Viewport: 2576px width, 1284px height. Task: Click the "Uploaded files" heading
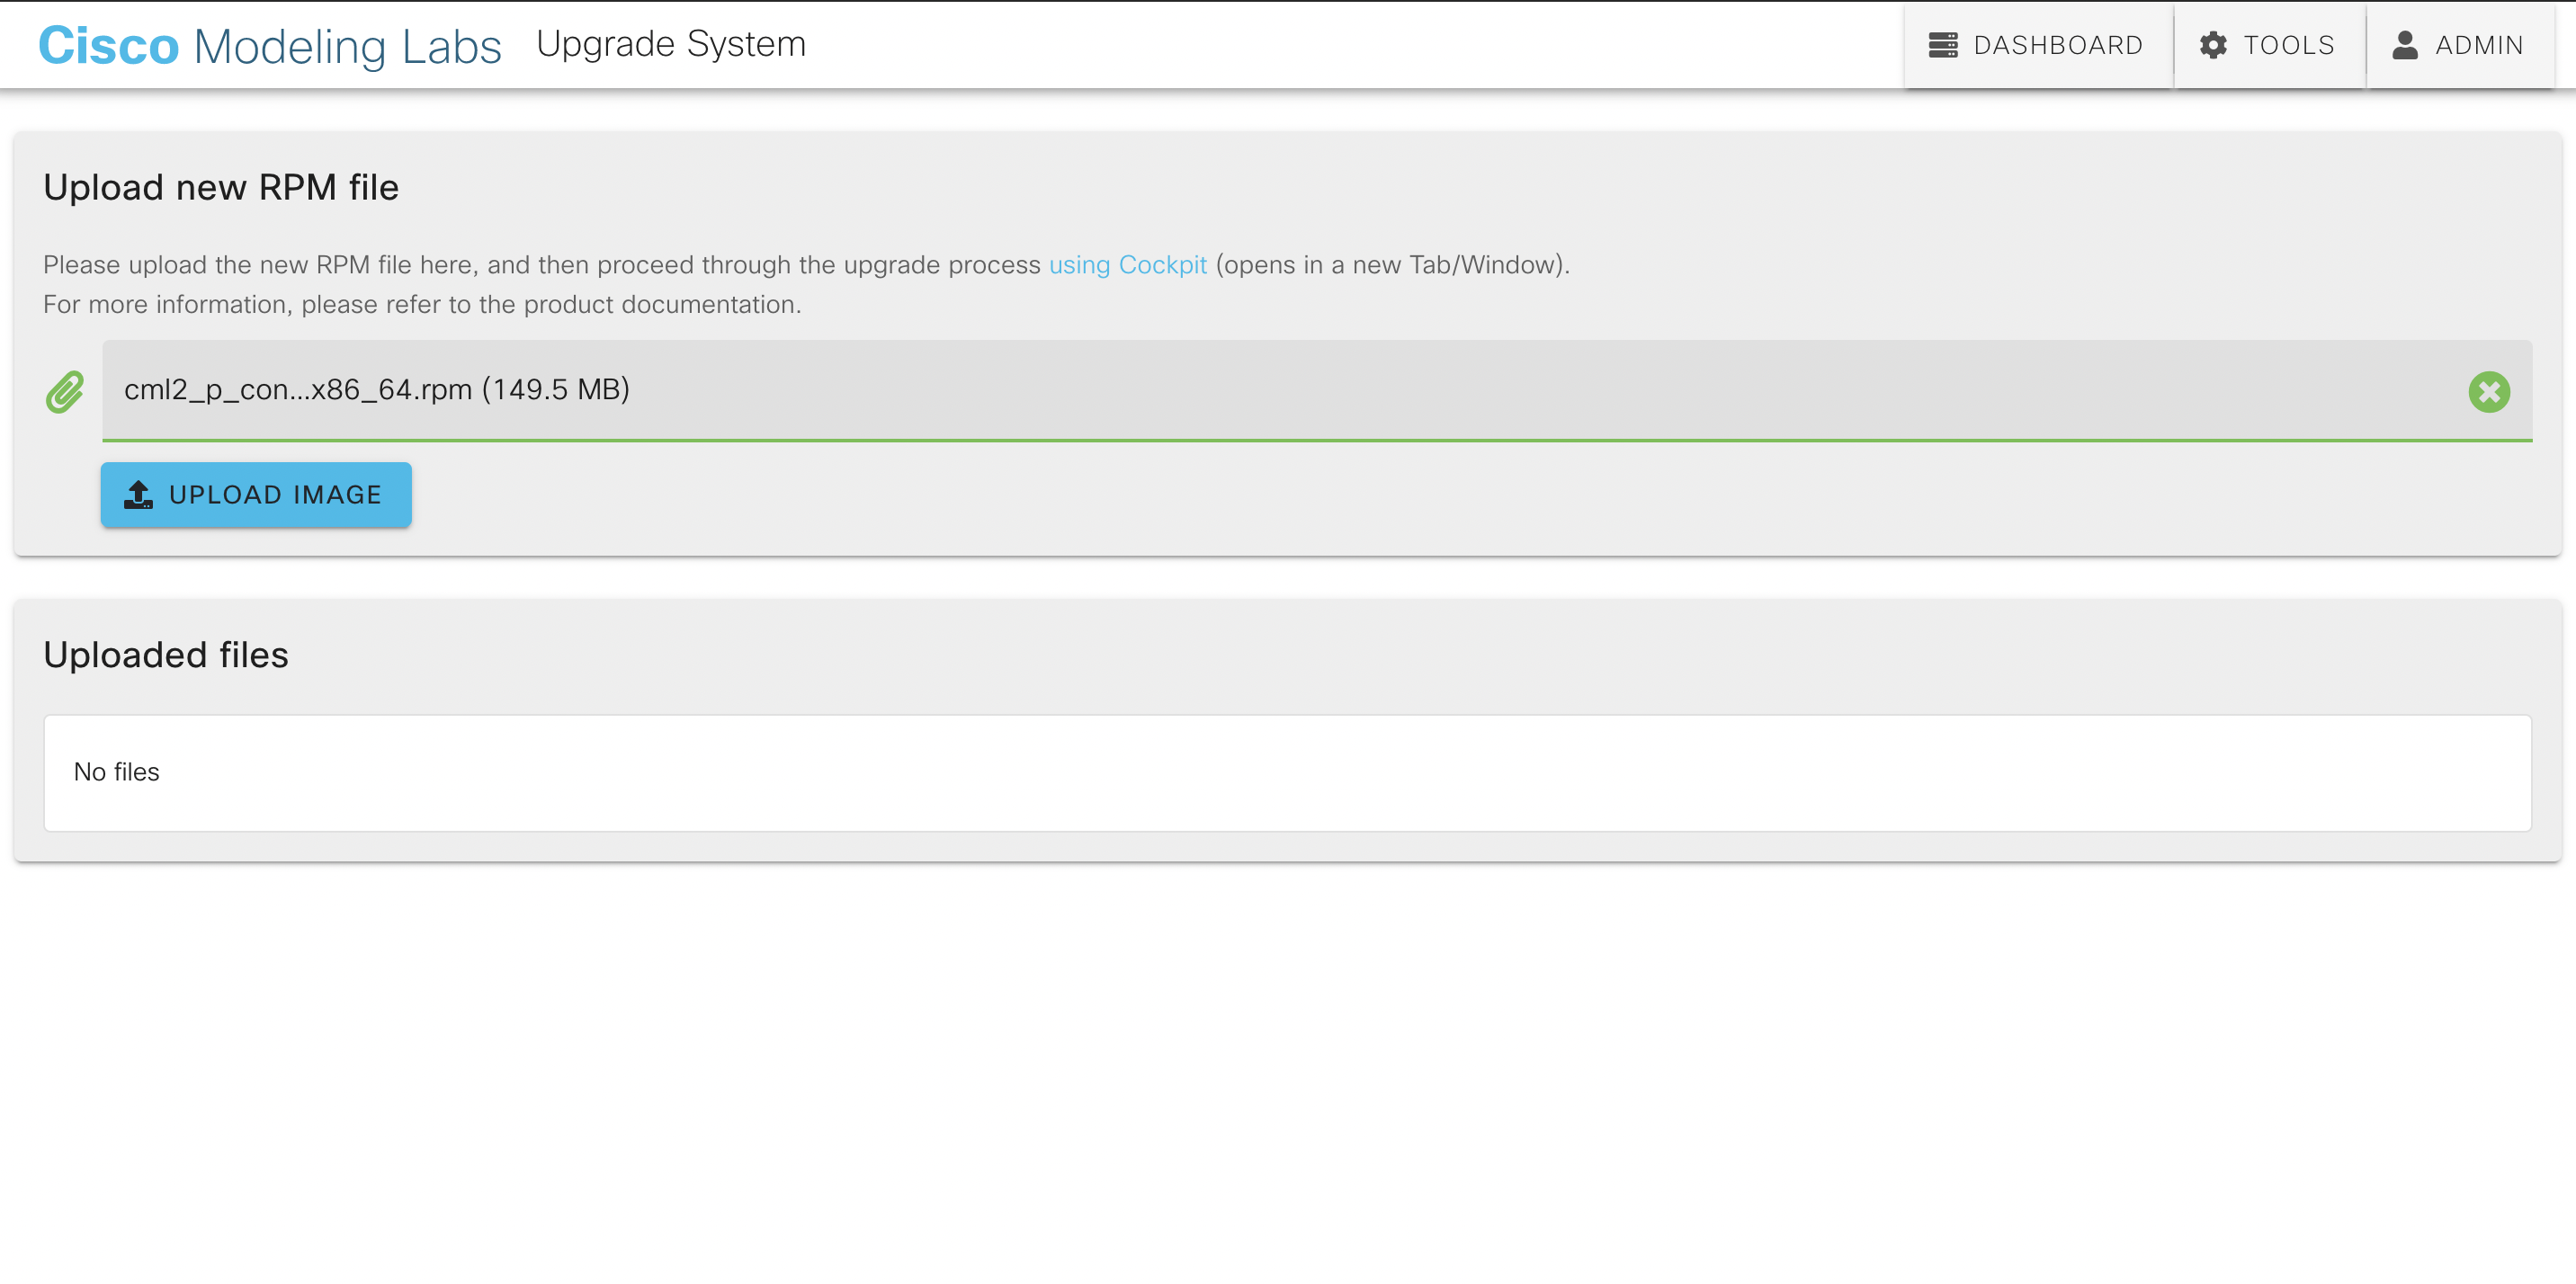pos(166,655)
